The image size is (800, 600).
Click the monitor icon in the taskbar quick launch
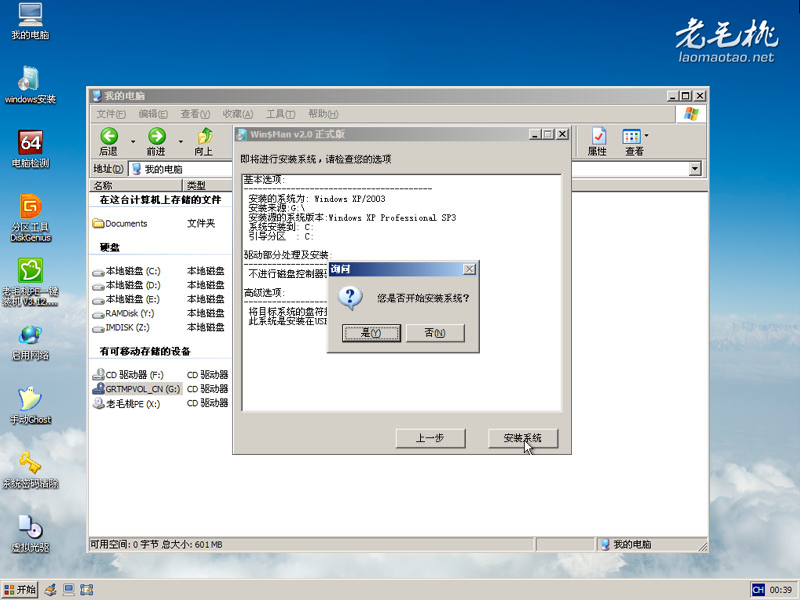pos(68,590)
